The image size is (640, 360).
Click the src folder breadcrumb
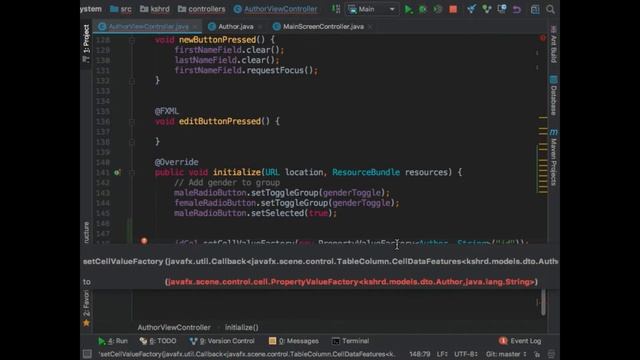coord(121,9)
